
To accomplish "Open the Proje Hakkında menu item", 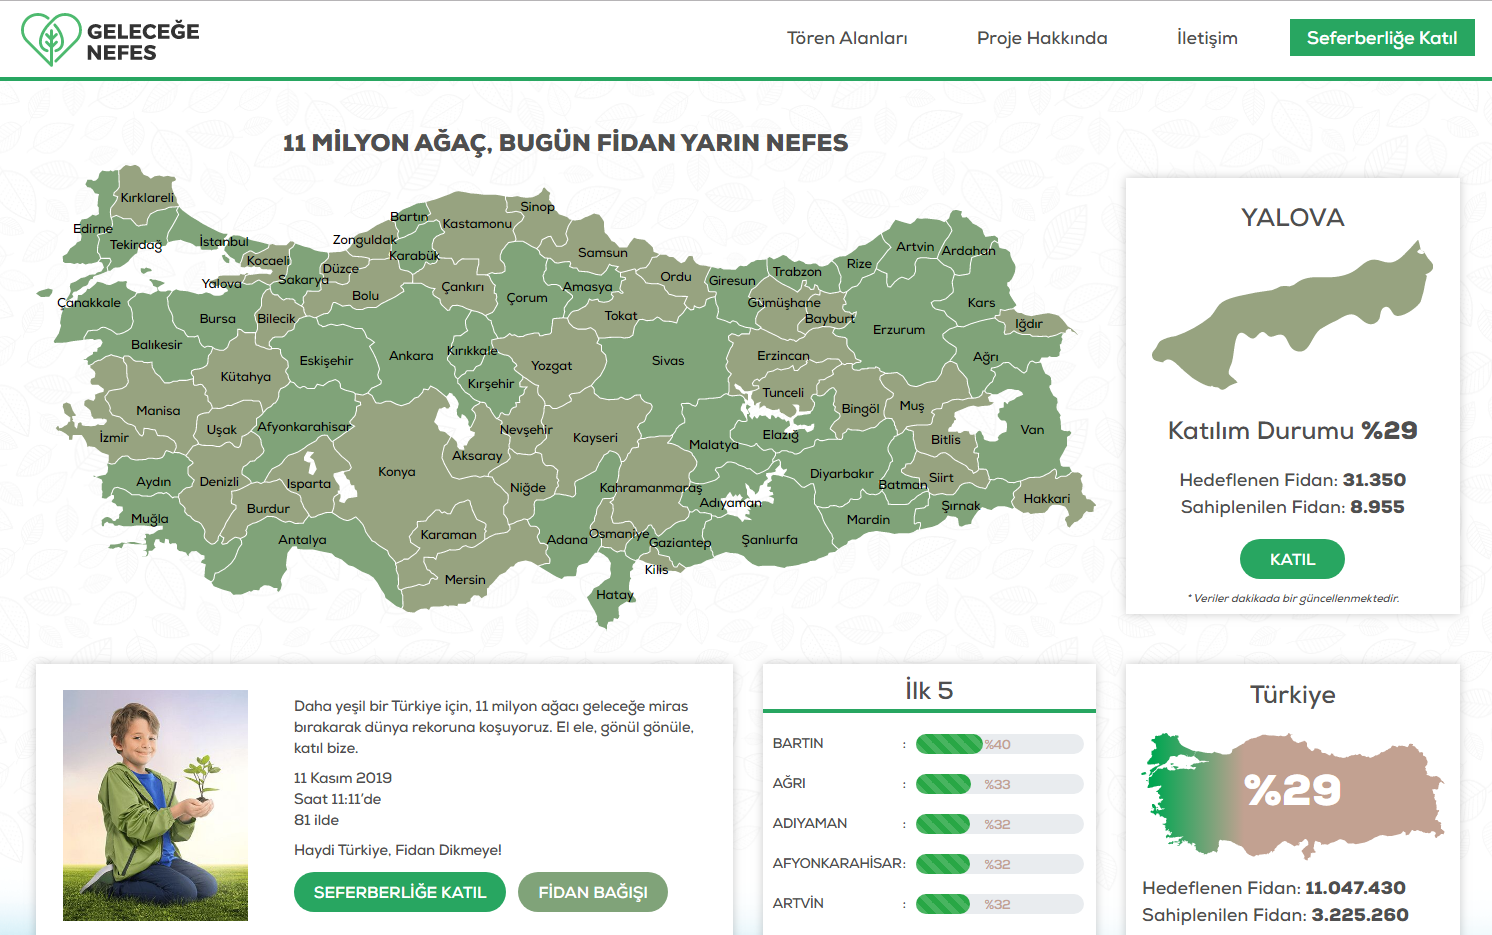I will click(1042, 38).
